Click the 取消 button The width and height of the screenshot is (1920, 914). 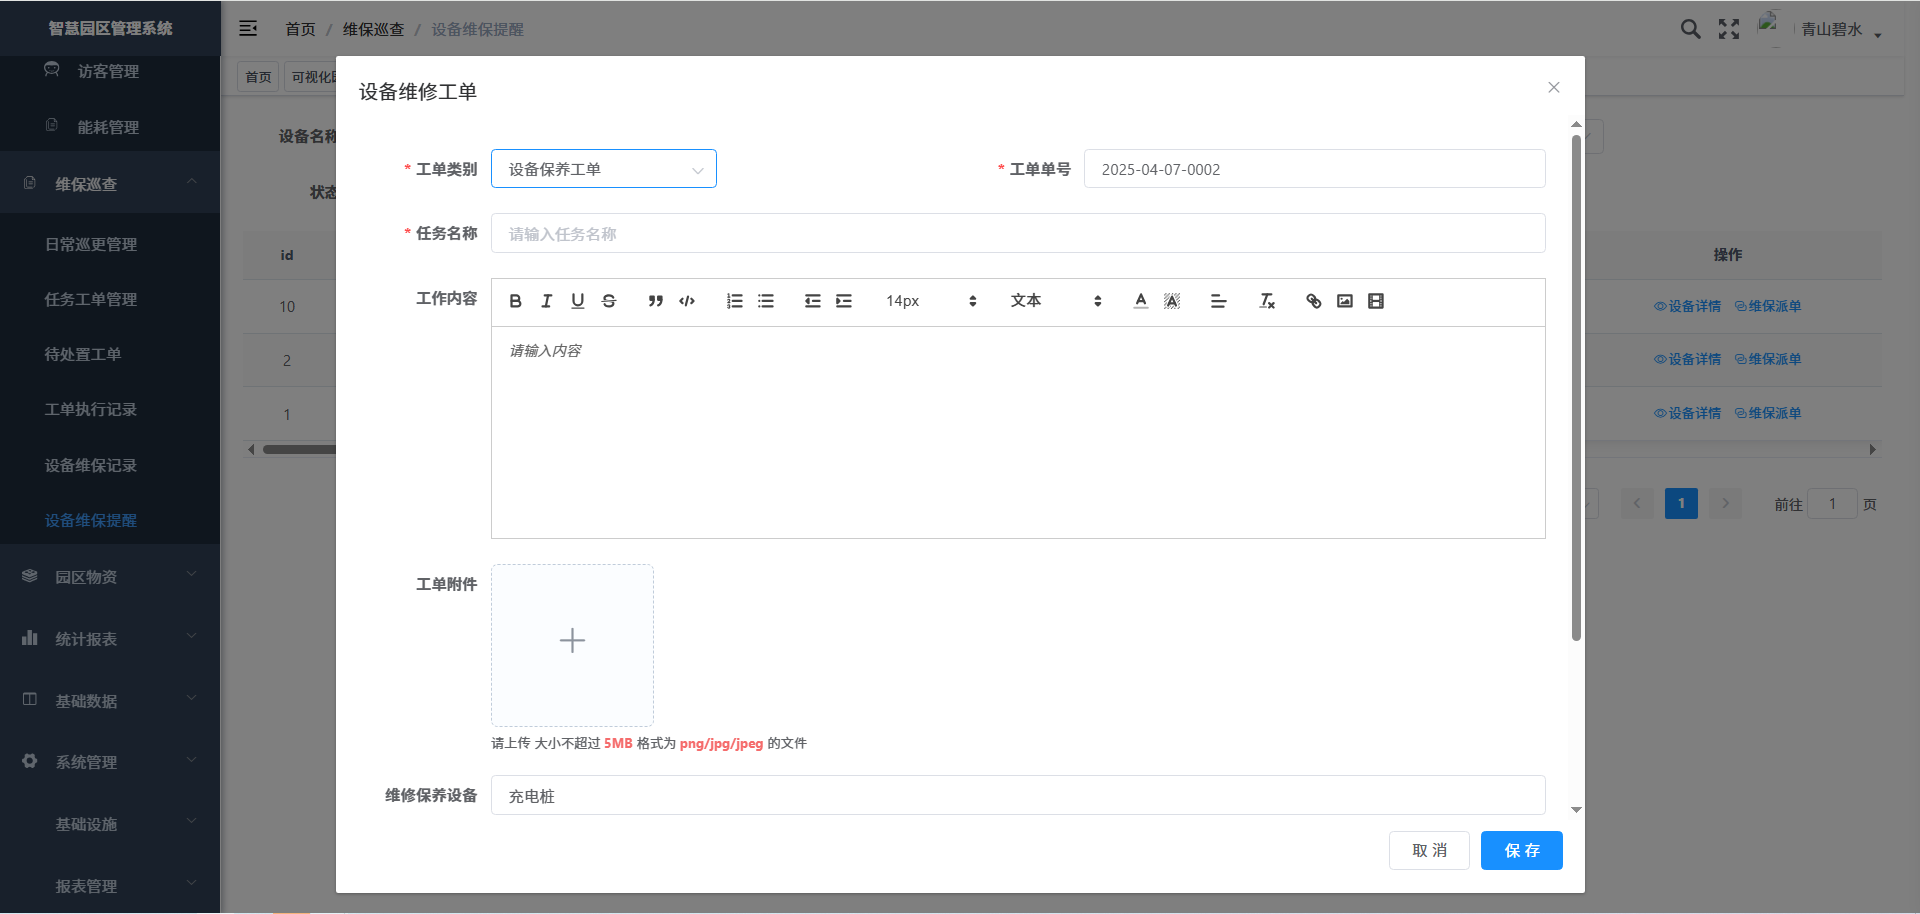pos(1429,850)
